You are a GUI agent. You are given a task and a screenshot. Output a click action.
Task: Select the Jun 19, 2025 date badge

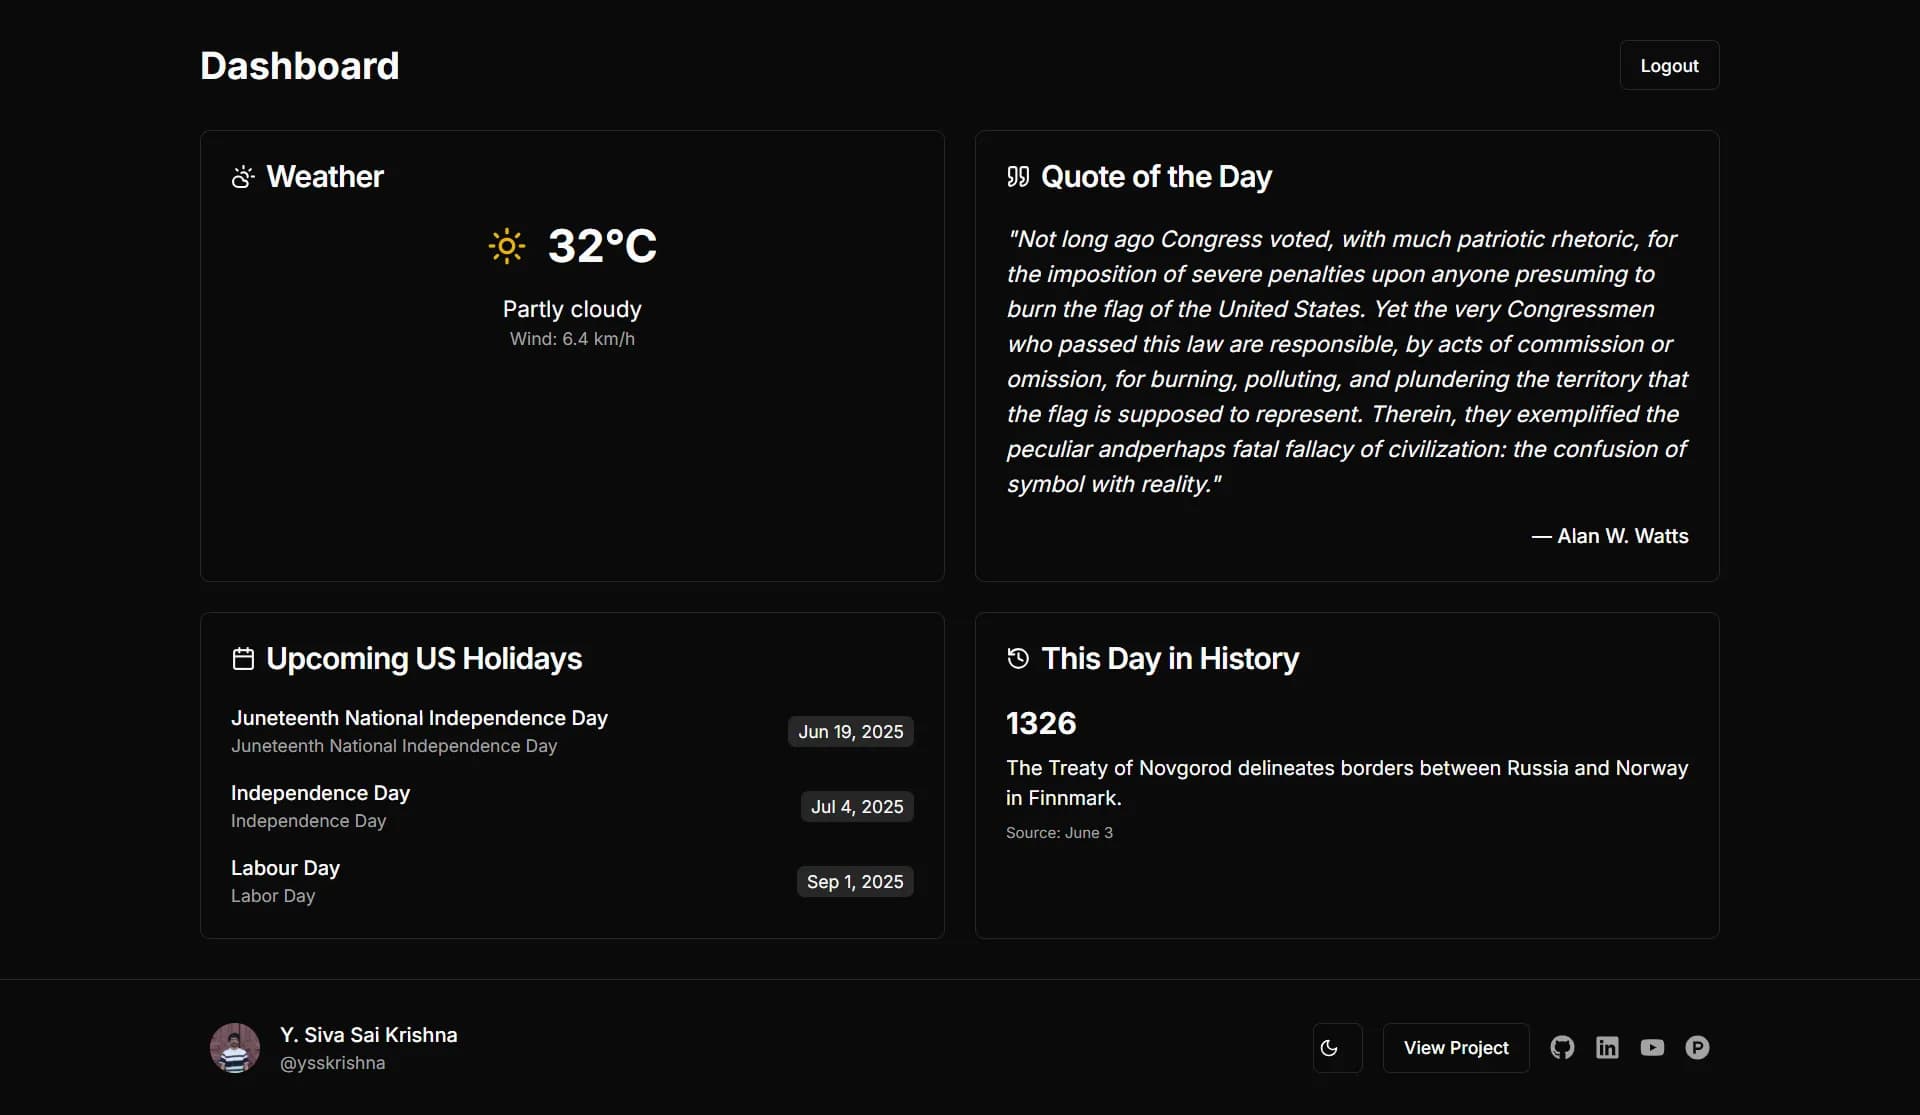(850, 731)
